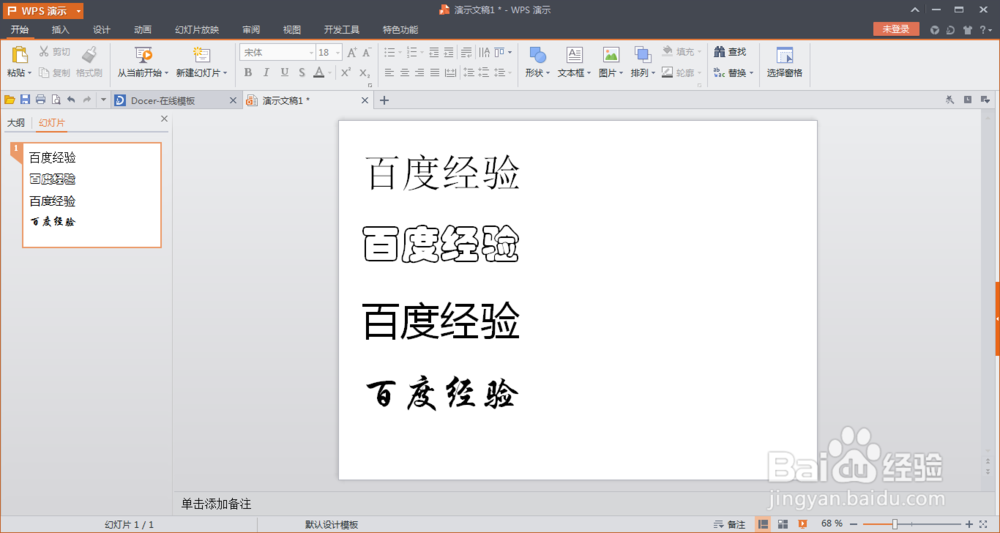Image resolution: width=1000 pixels, height=533 pixels.
Task: Expand the 文本框 text box dropdown
Action: [589, 73]
